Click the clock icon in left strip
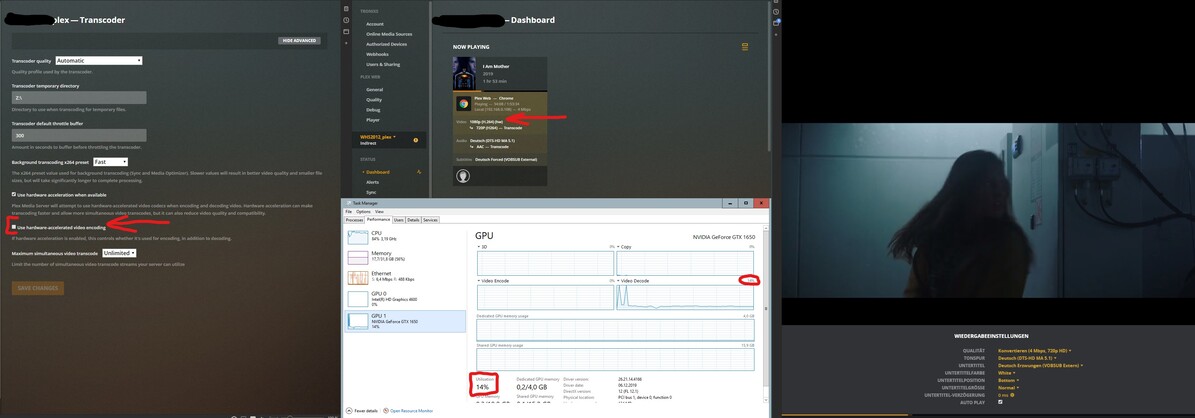This screenshot has height=418, width=1195. [346, 20]
